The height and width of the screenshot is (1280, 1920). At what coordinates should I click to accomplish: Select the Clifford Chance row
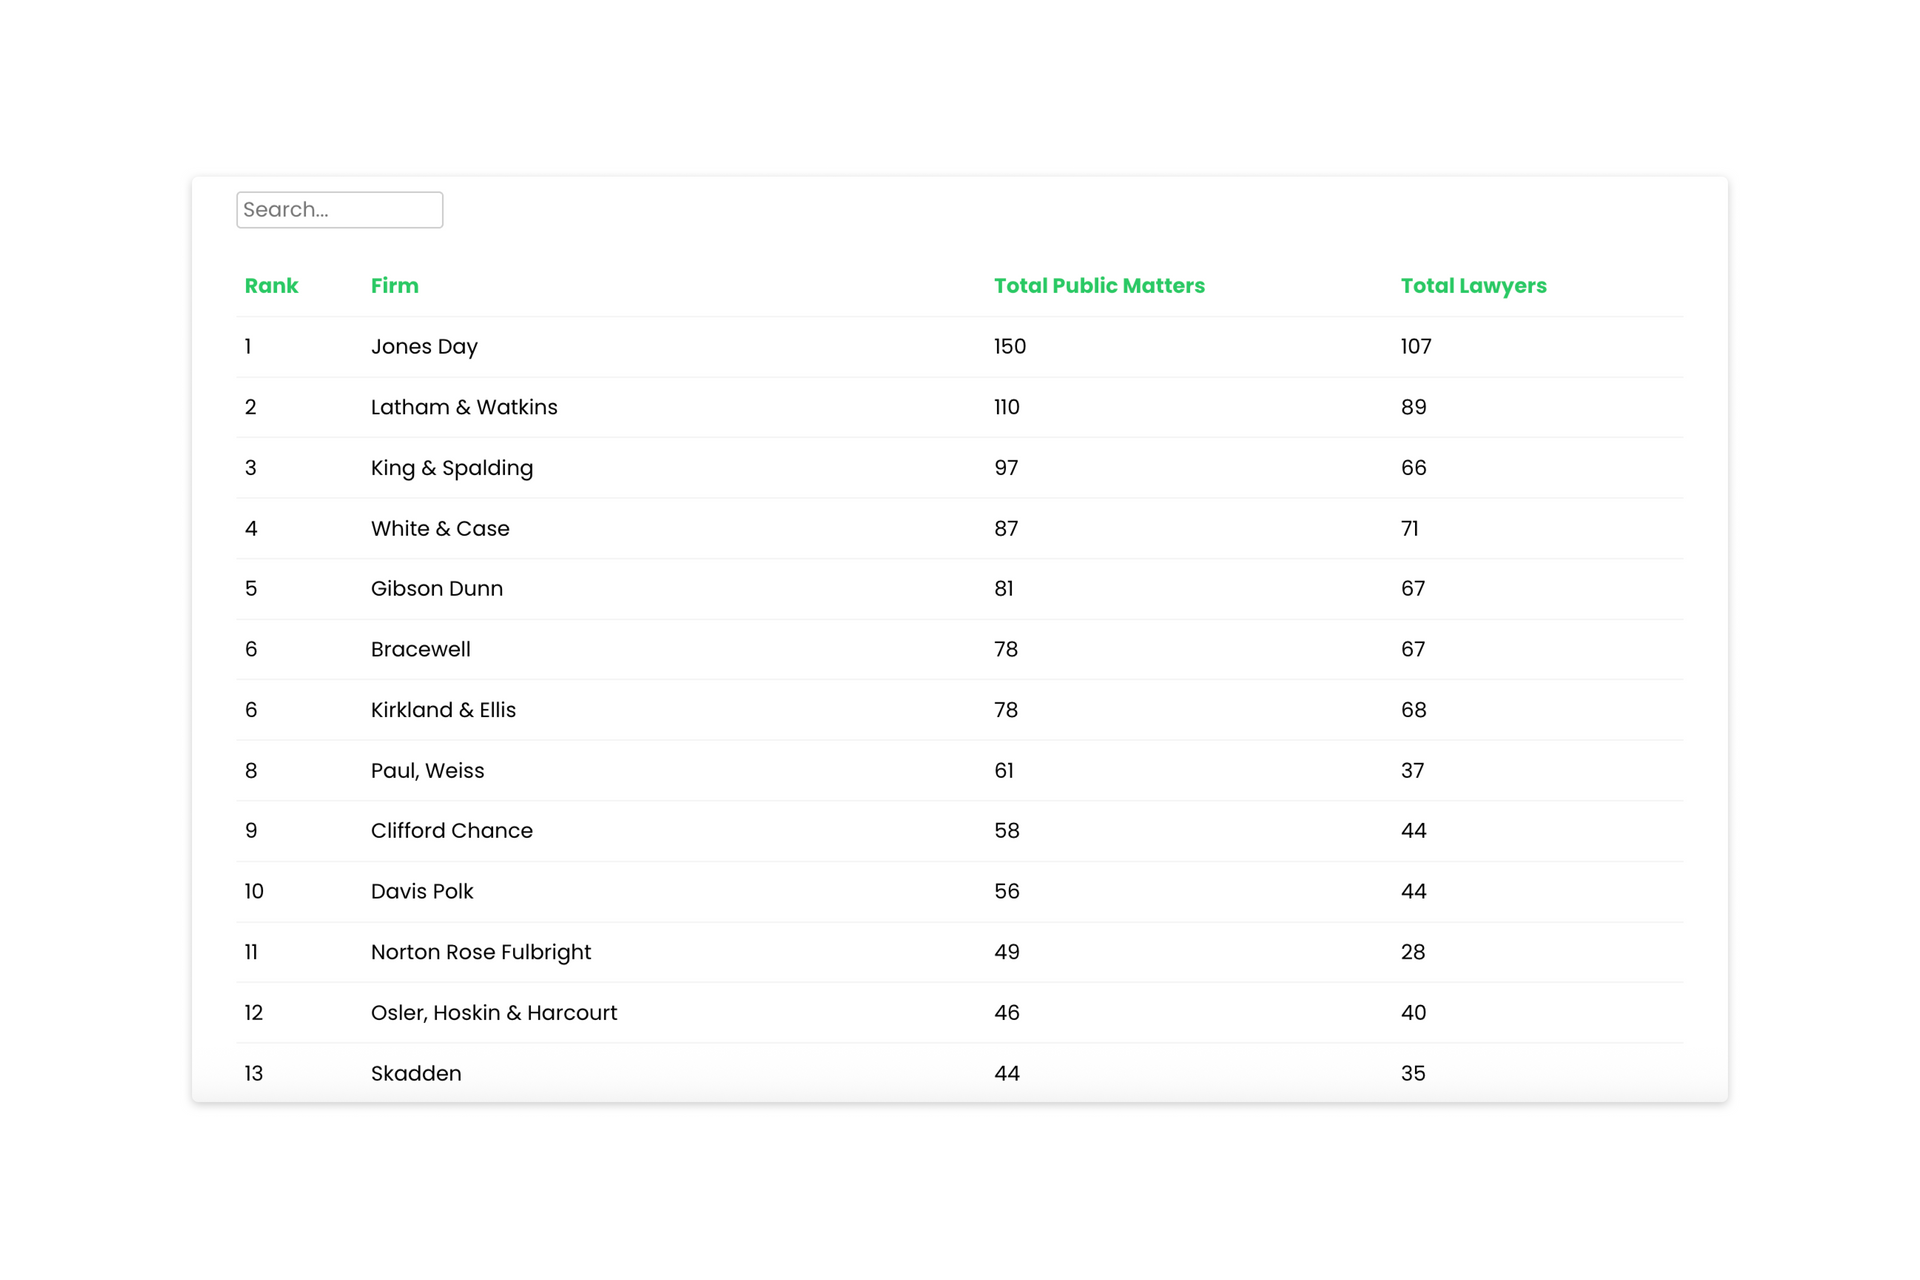click(451, 831)
